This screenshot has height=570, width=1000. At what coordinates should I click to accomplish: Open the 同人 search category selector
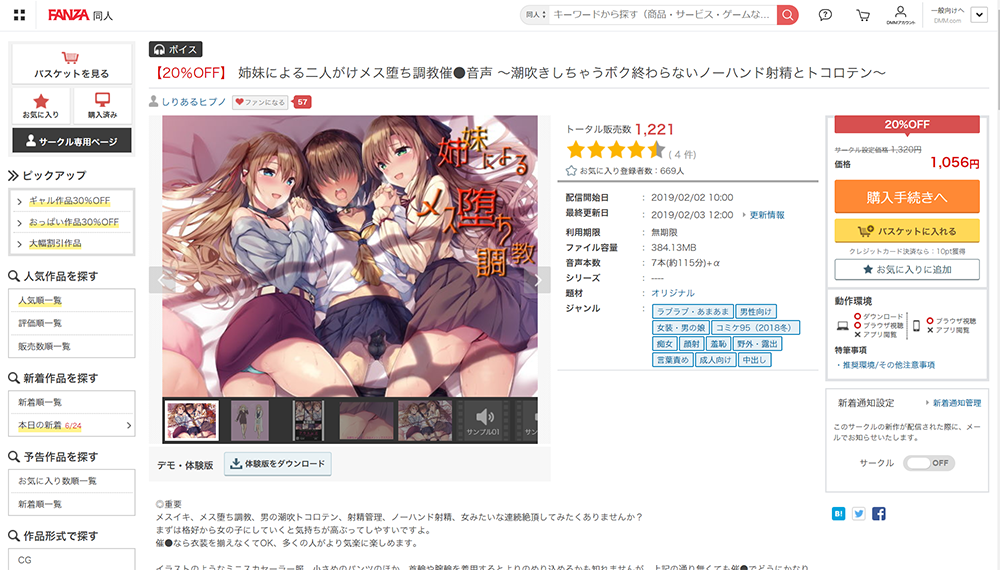pos(536,15)
